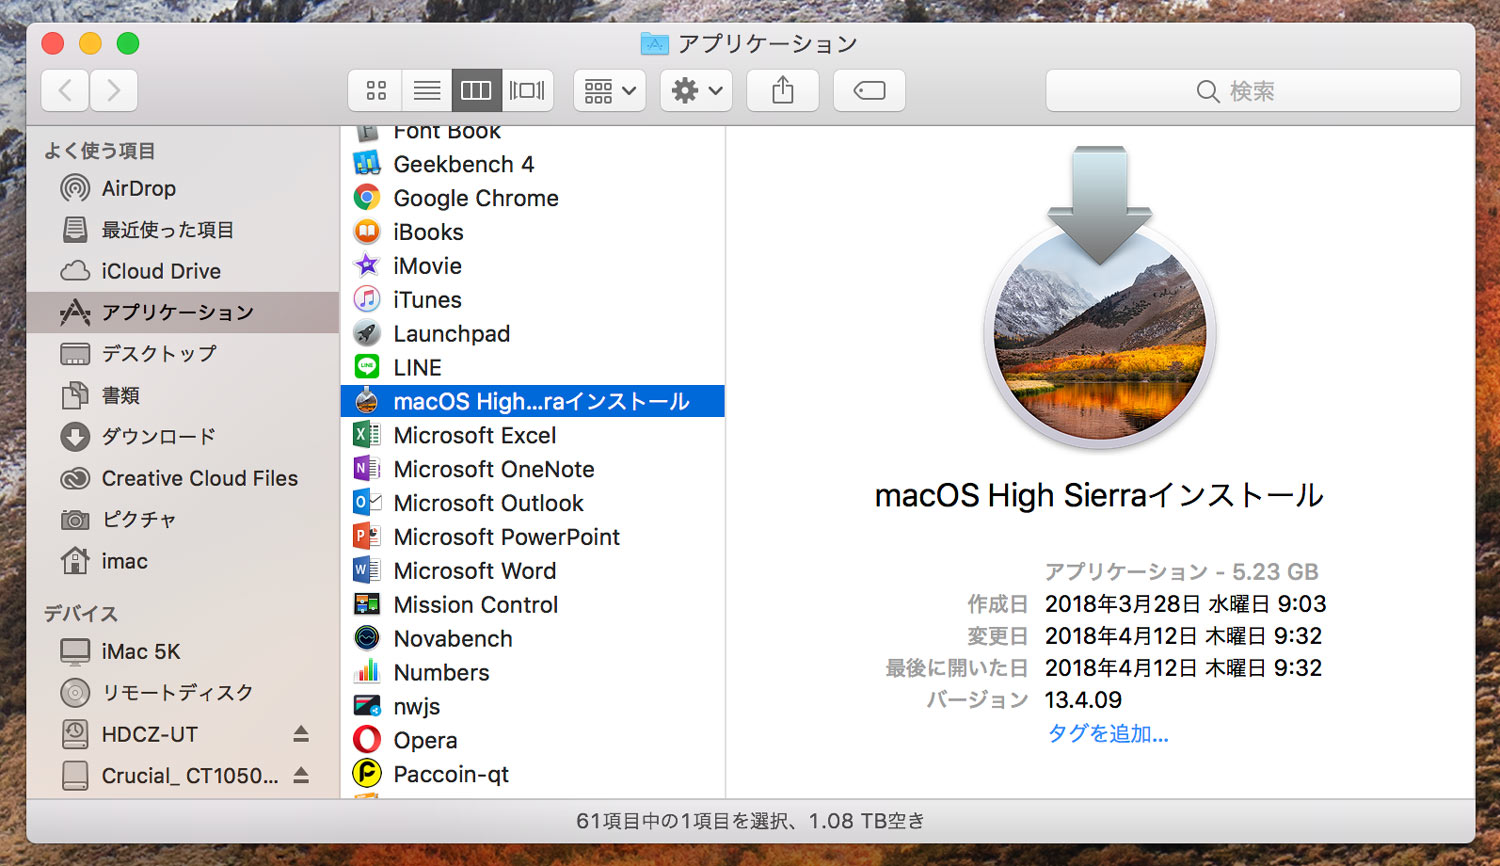Viewport: 1500px width, 866px height.
Task: Click the LINE app icon
Action: (x=367, y=367)
